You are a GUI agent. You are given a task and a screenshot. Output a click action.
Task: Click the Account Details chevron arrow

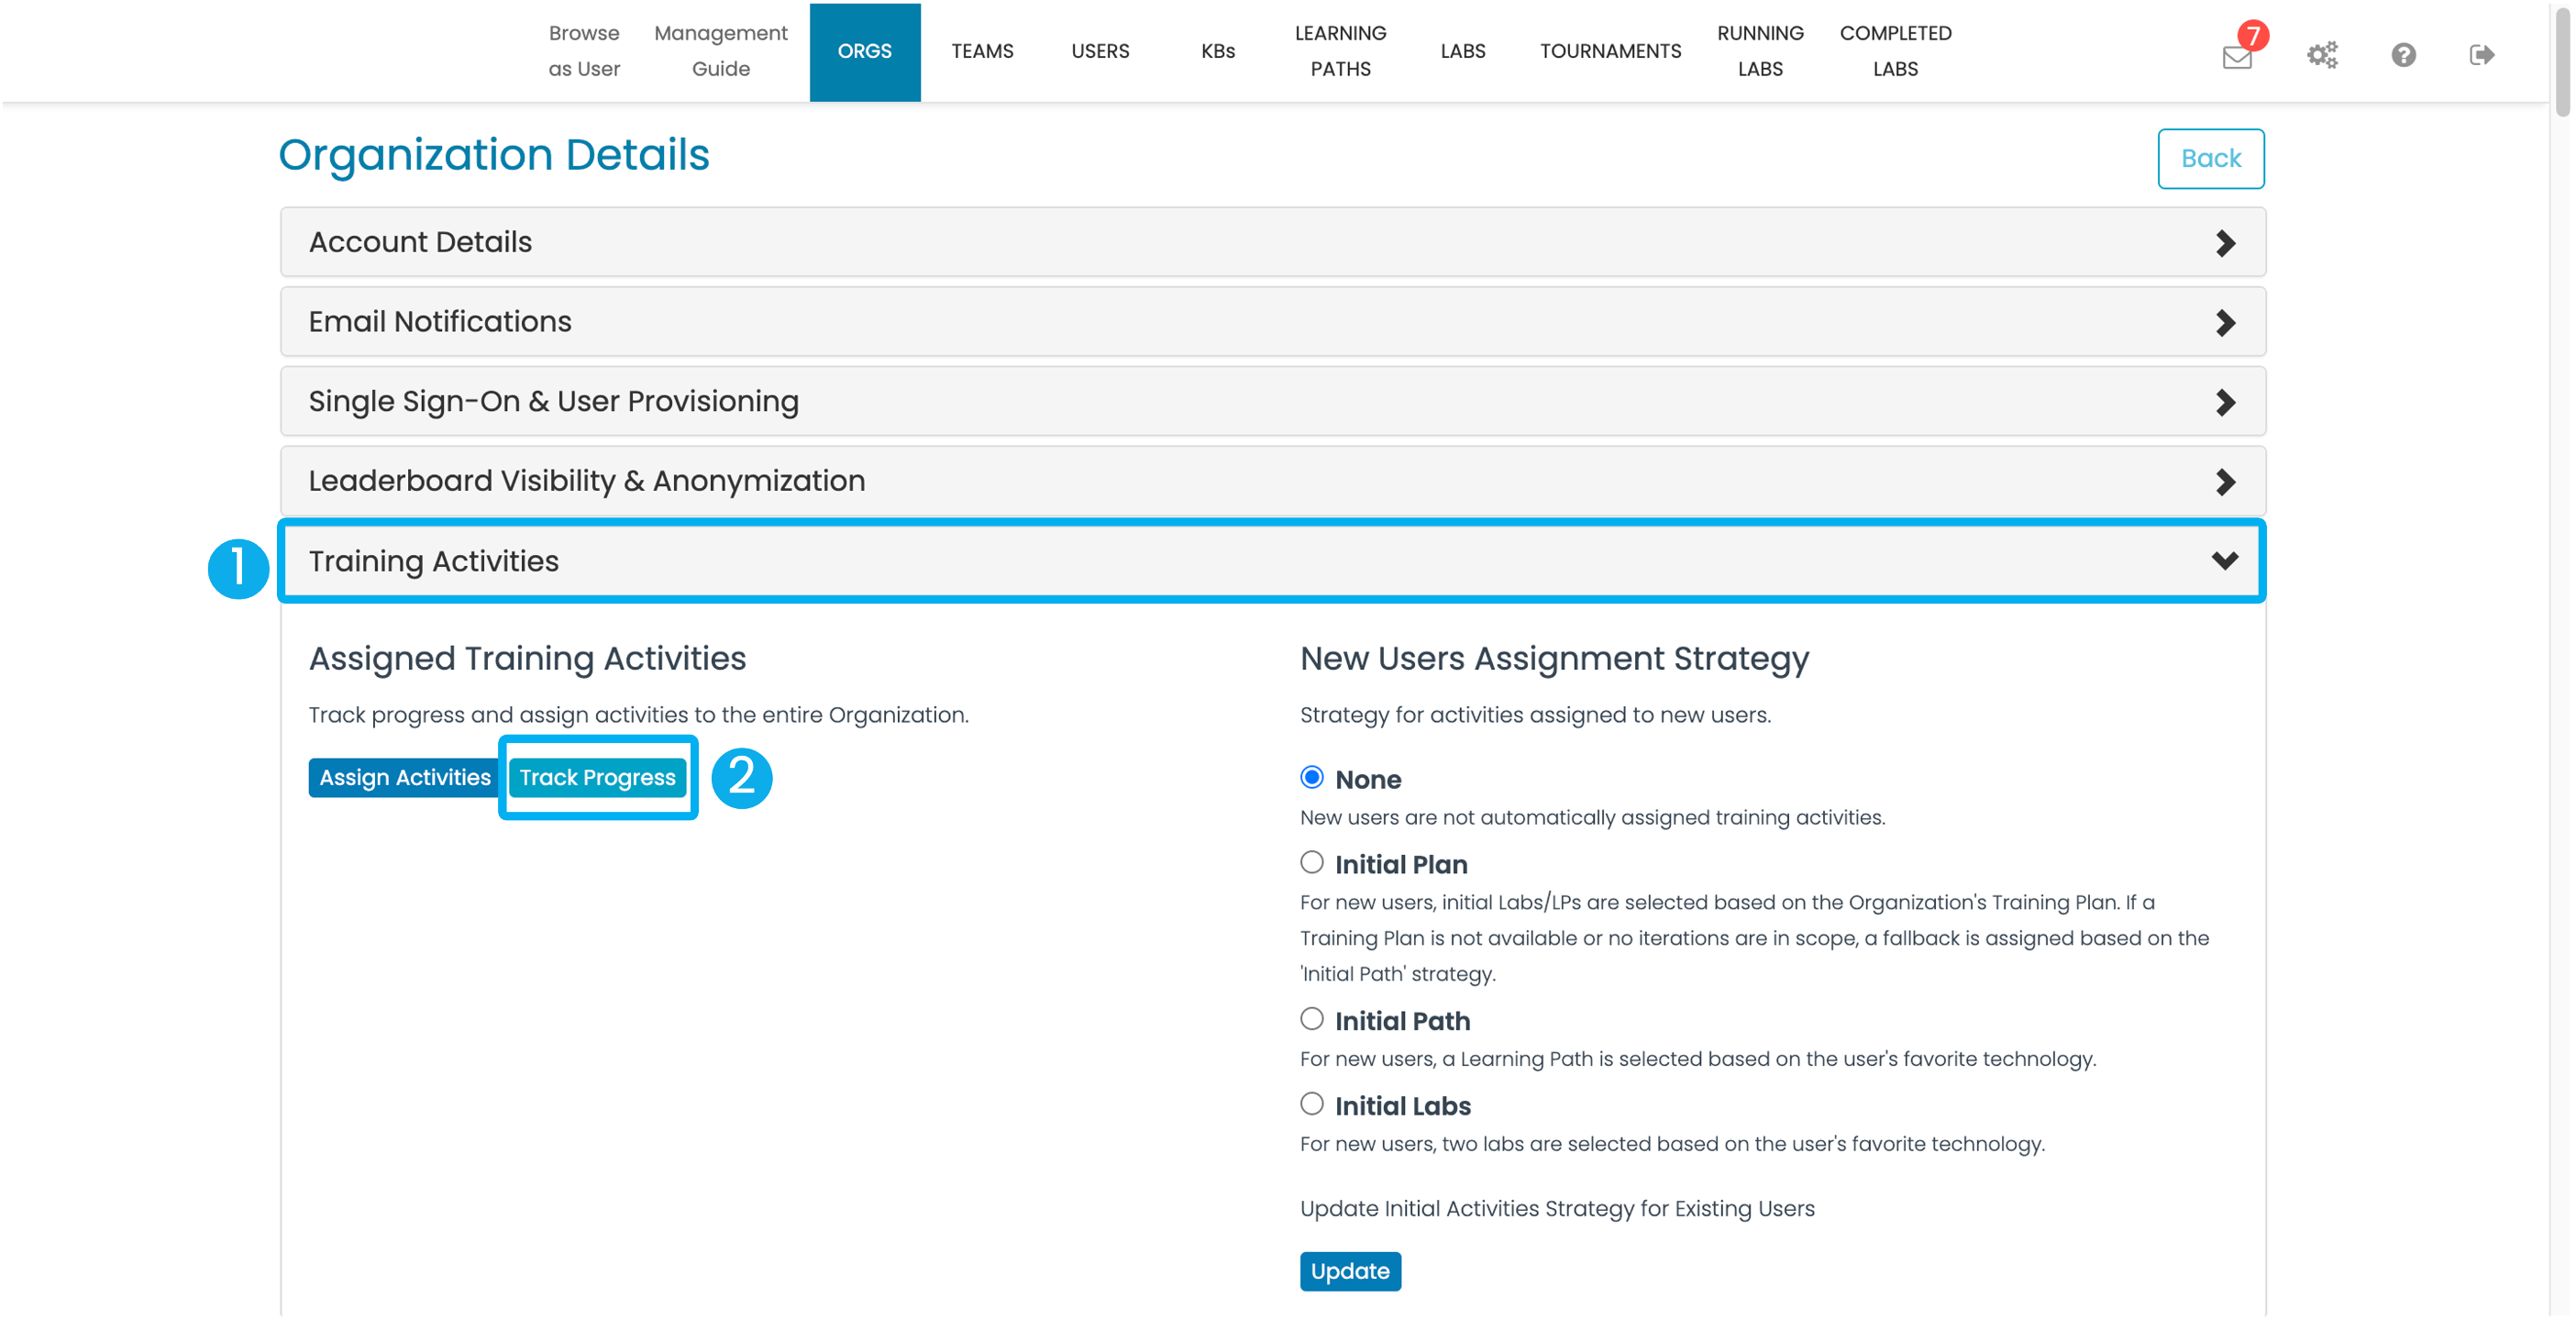(2225, 243)
